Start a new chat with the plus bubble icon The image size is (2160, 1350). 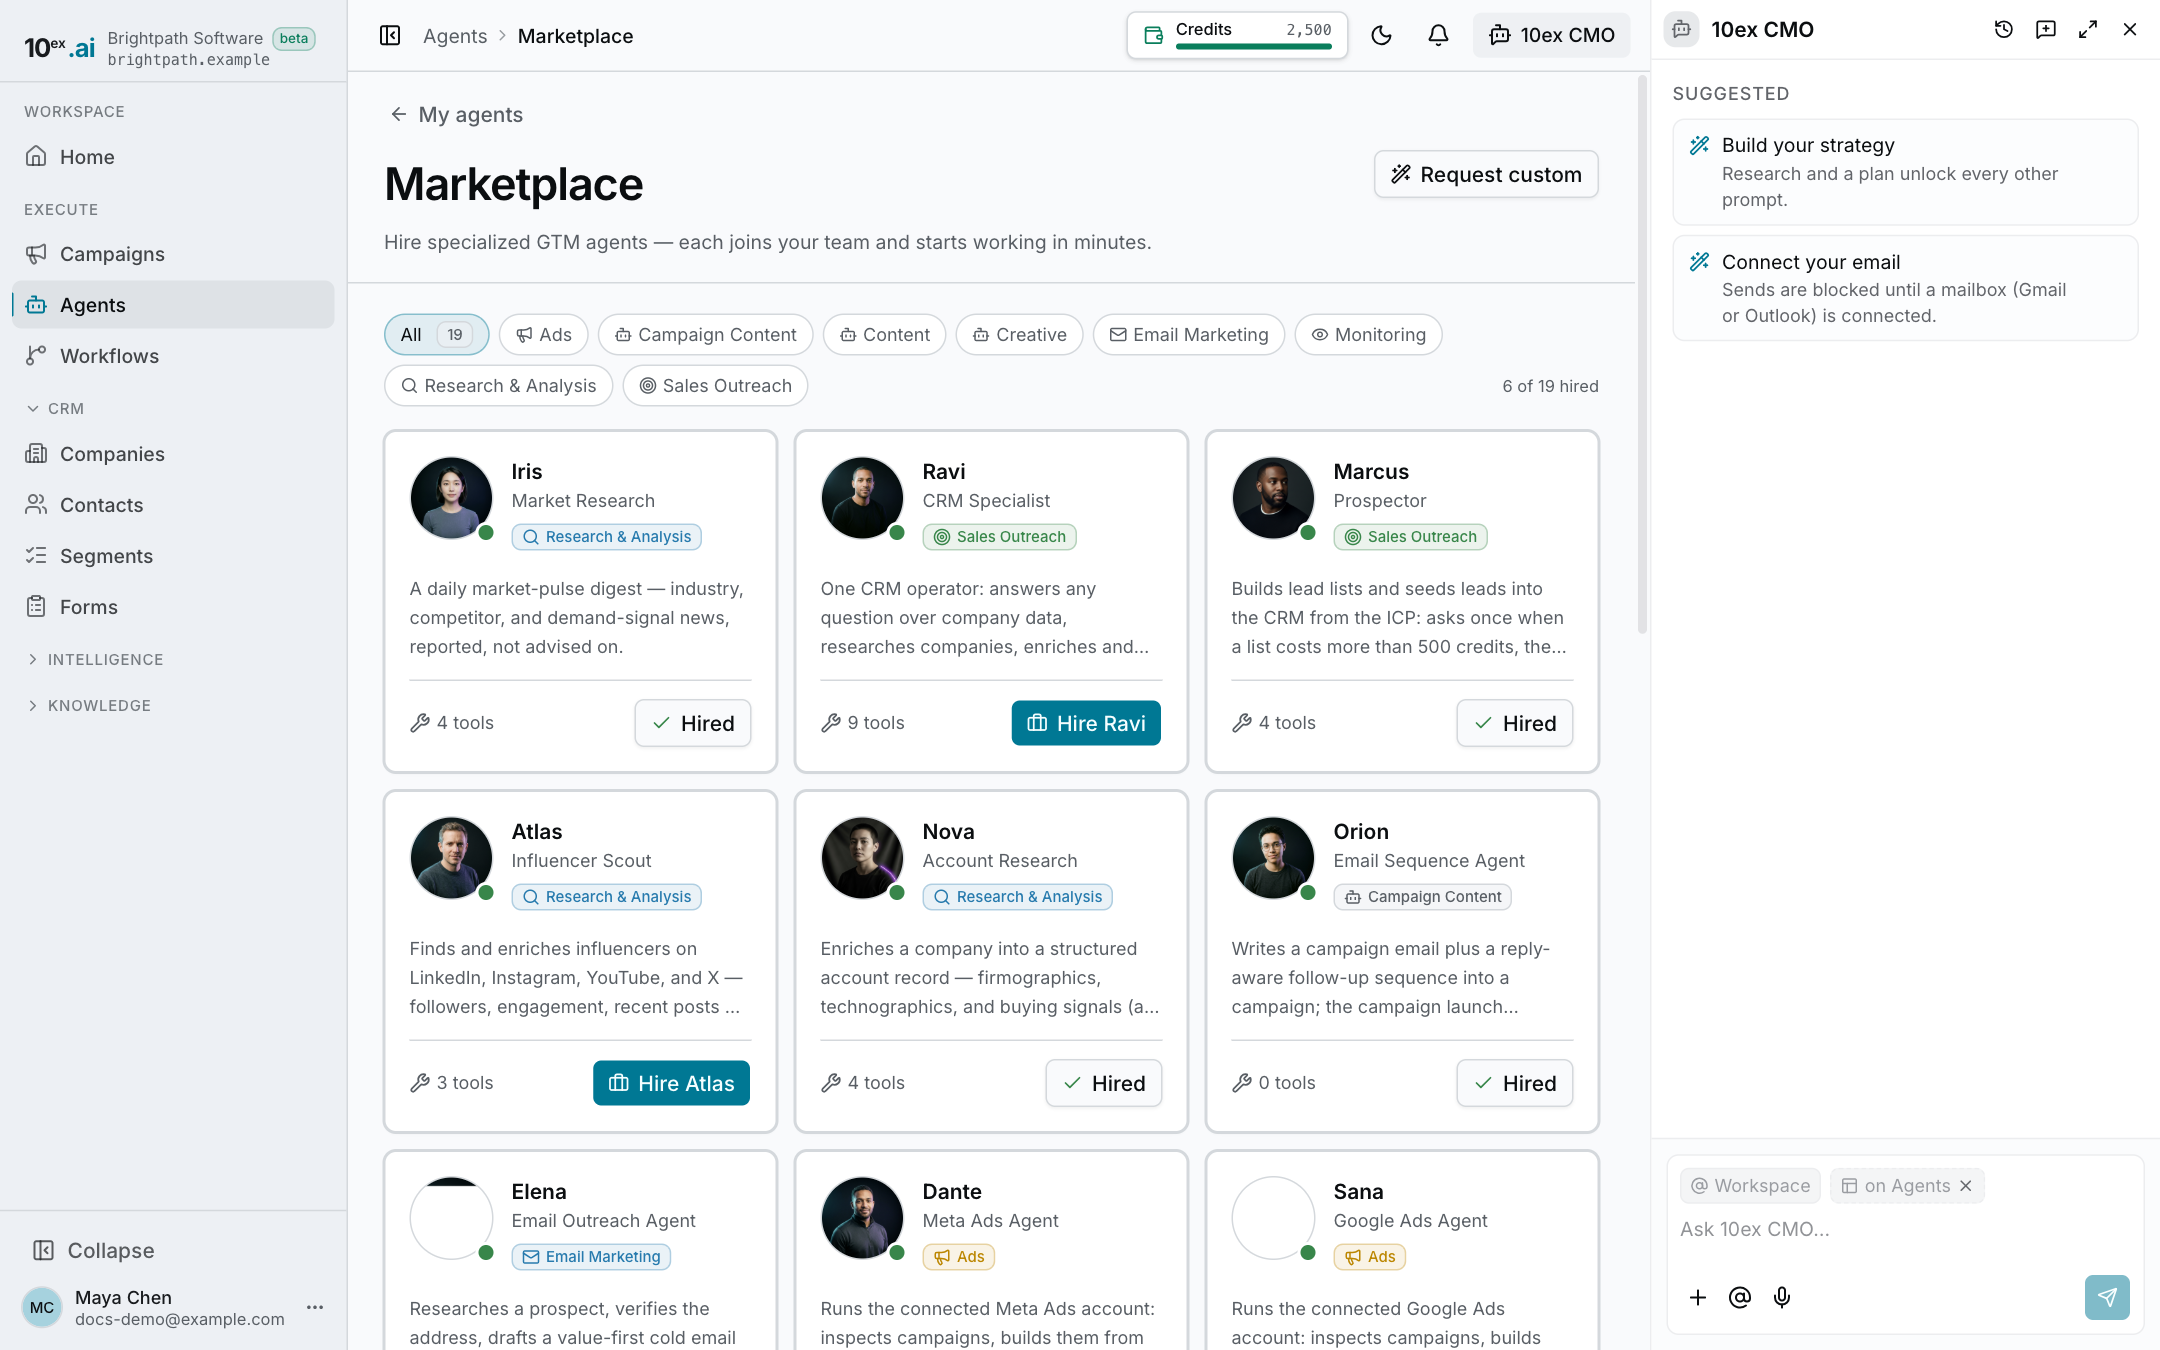[x=2045, y=30]
